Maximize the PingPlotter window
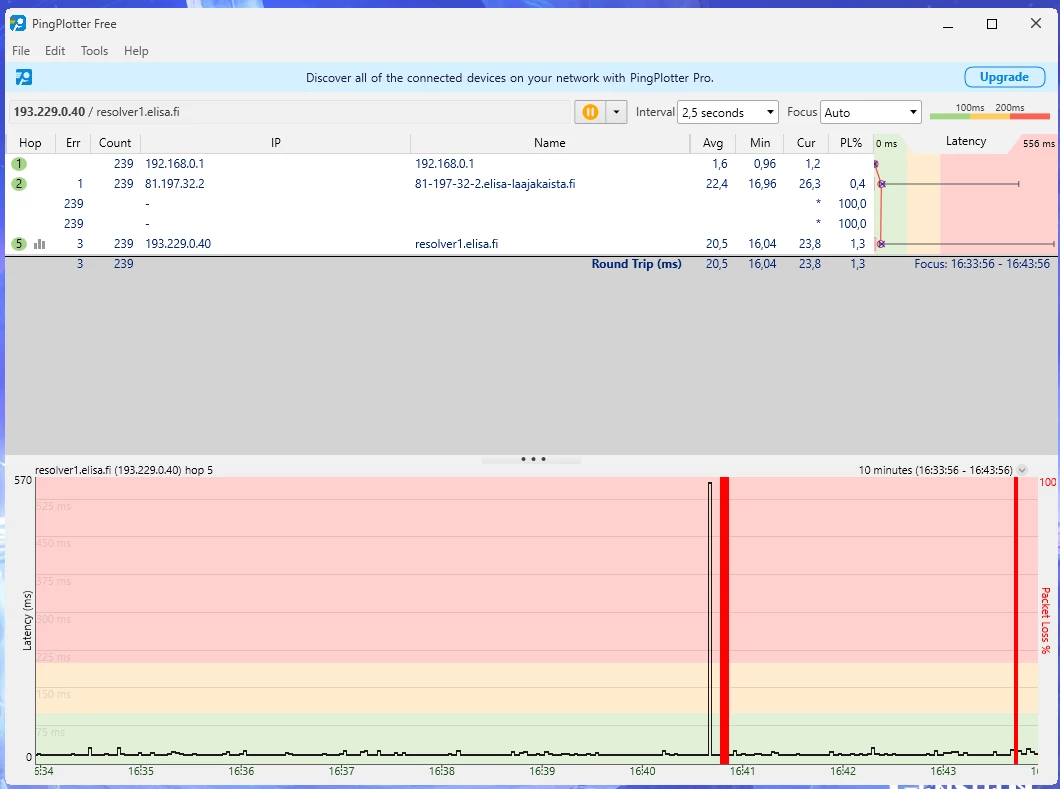The height and width of the screenshot is (789, 1060). tap(992, 24)
